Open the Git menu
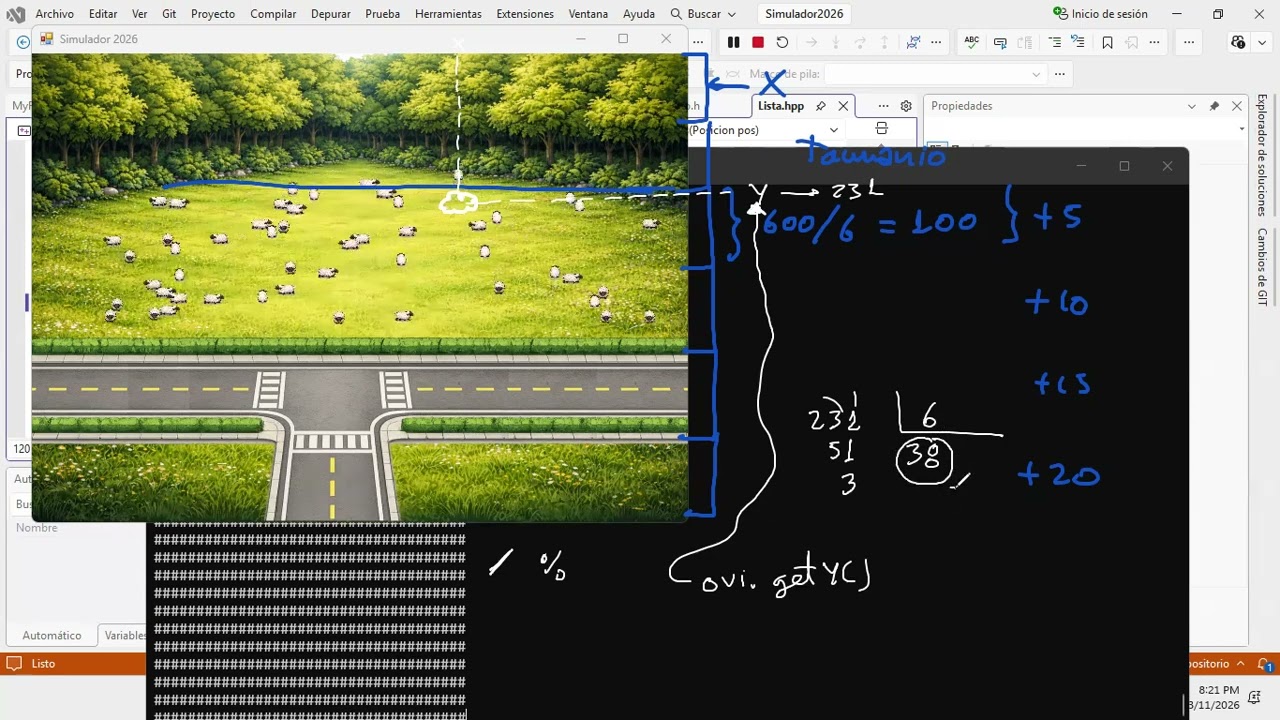The image size is (1280, 720). [169, 14]
